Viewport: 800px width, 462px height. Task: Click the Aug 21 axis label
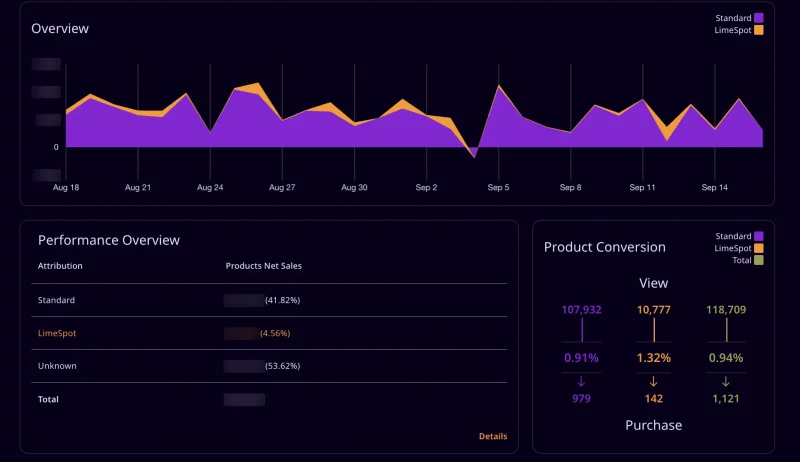(138, 187)
